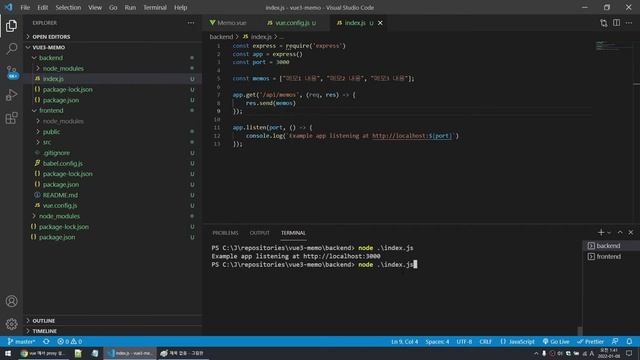Expand the Open Editors section
This screenshot has width=640, height=360.
(x=112, y=37)
